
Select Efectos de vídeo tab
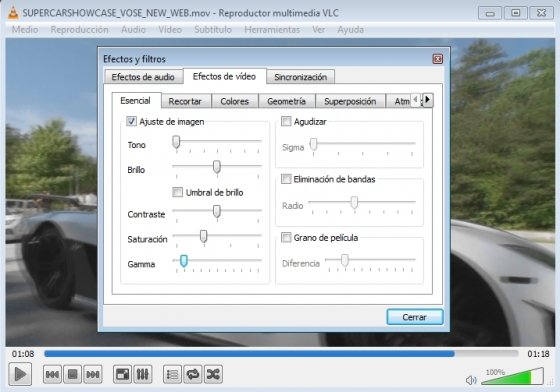[224, 76]
